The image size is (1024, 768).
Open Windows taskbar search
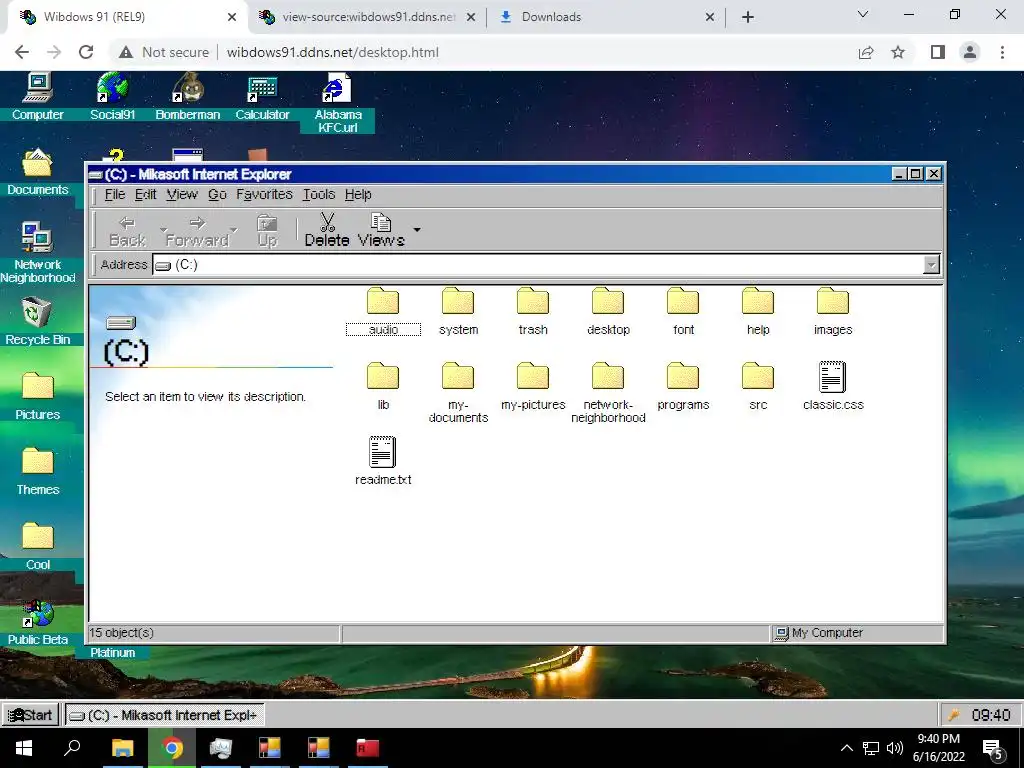tap(72, 748)
